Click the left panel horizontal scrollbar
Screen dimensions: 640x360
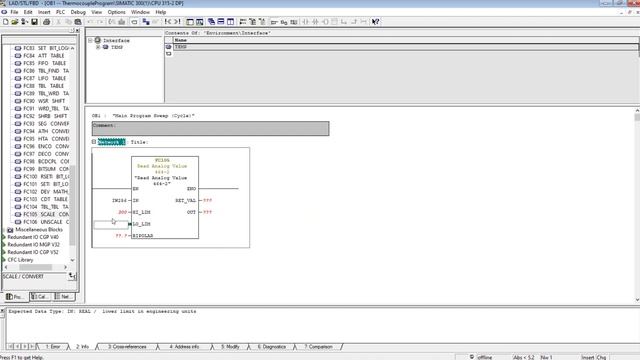tap(36, 267)
